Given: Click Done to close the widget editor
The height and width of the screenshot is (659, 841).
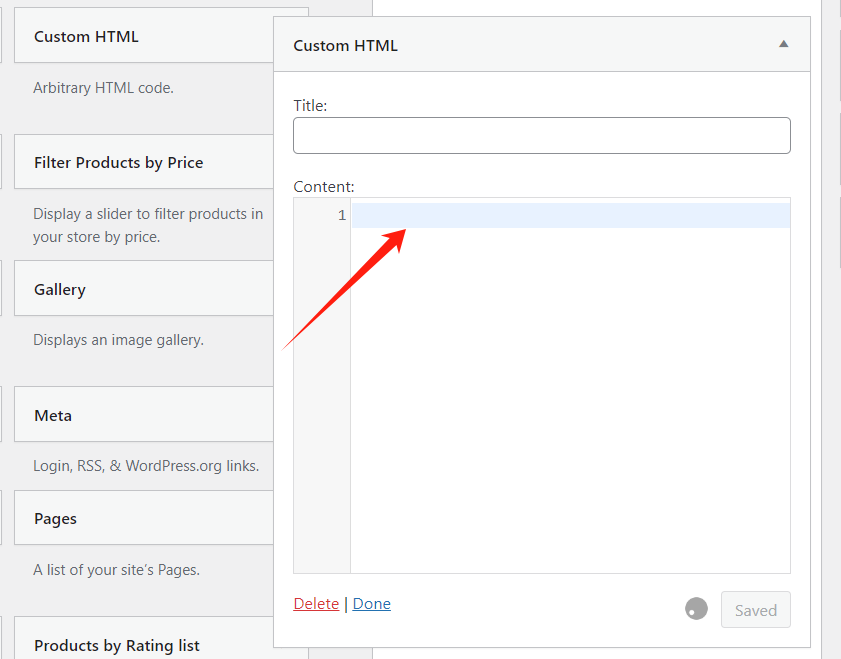Looking at the screenshot, I should tap(371, 603).
